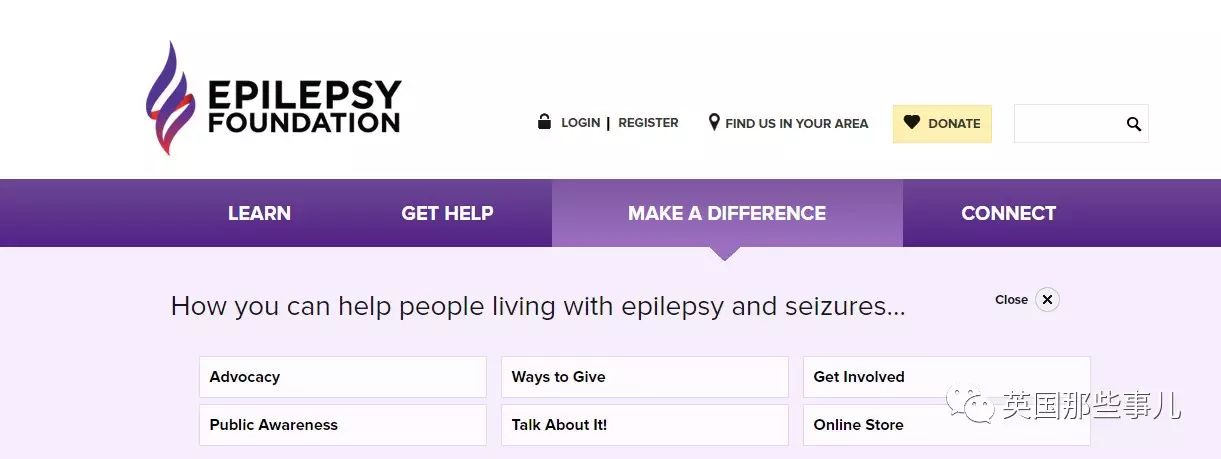The width and height of the screenshot is (1221, 459).
Task: Open the Connect navigation menu
Action: pyautogui.click(x=1008, y=213)
